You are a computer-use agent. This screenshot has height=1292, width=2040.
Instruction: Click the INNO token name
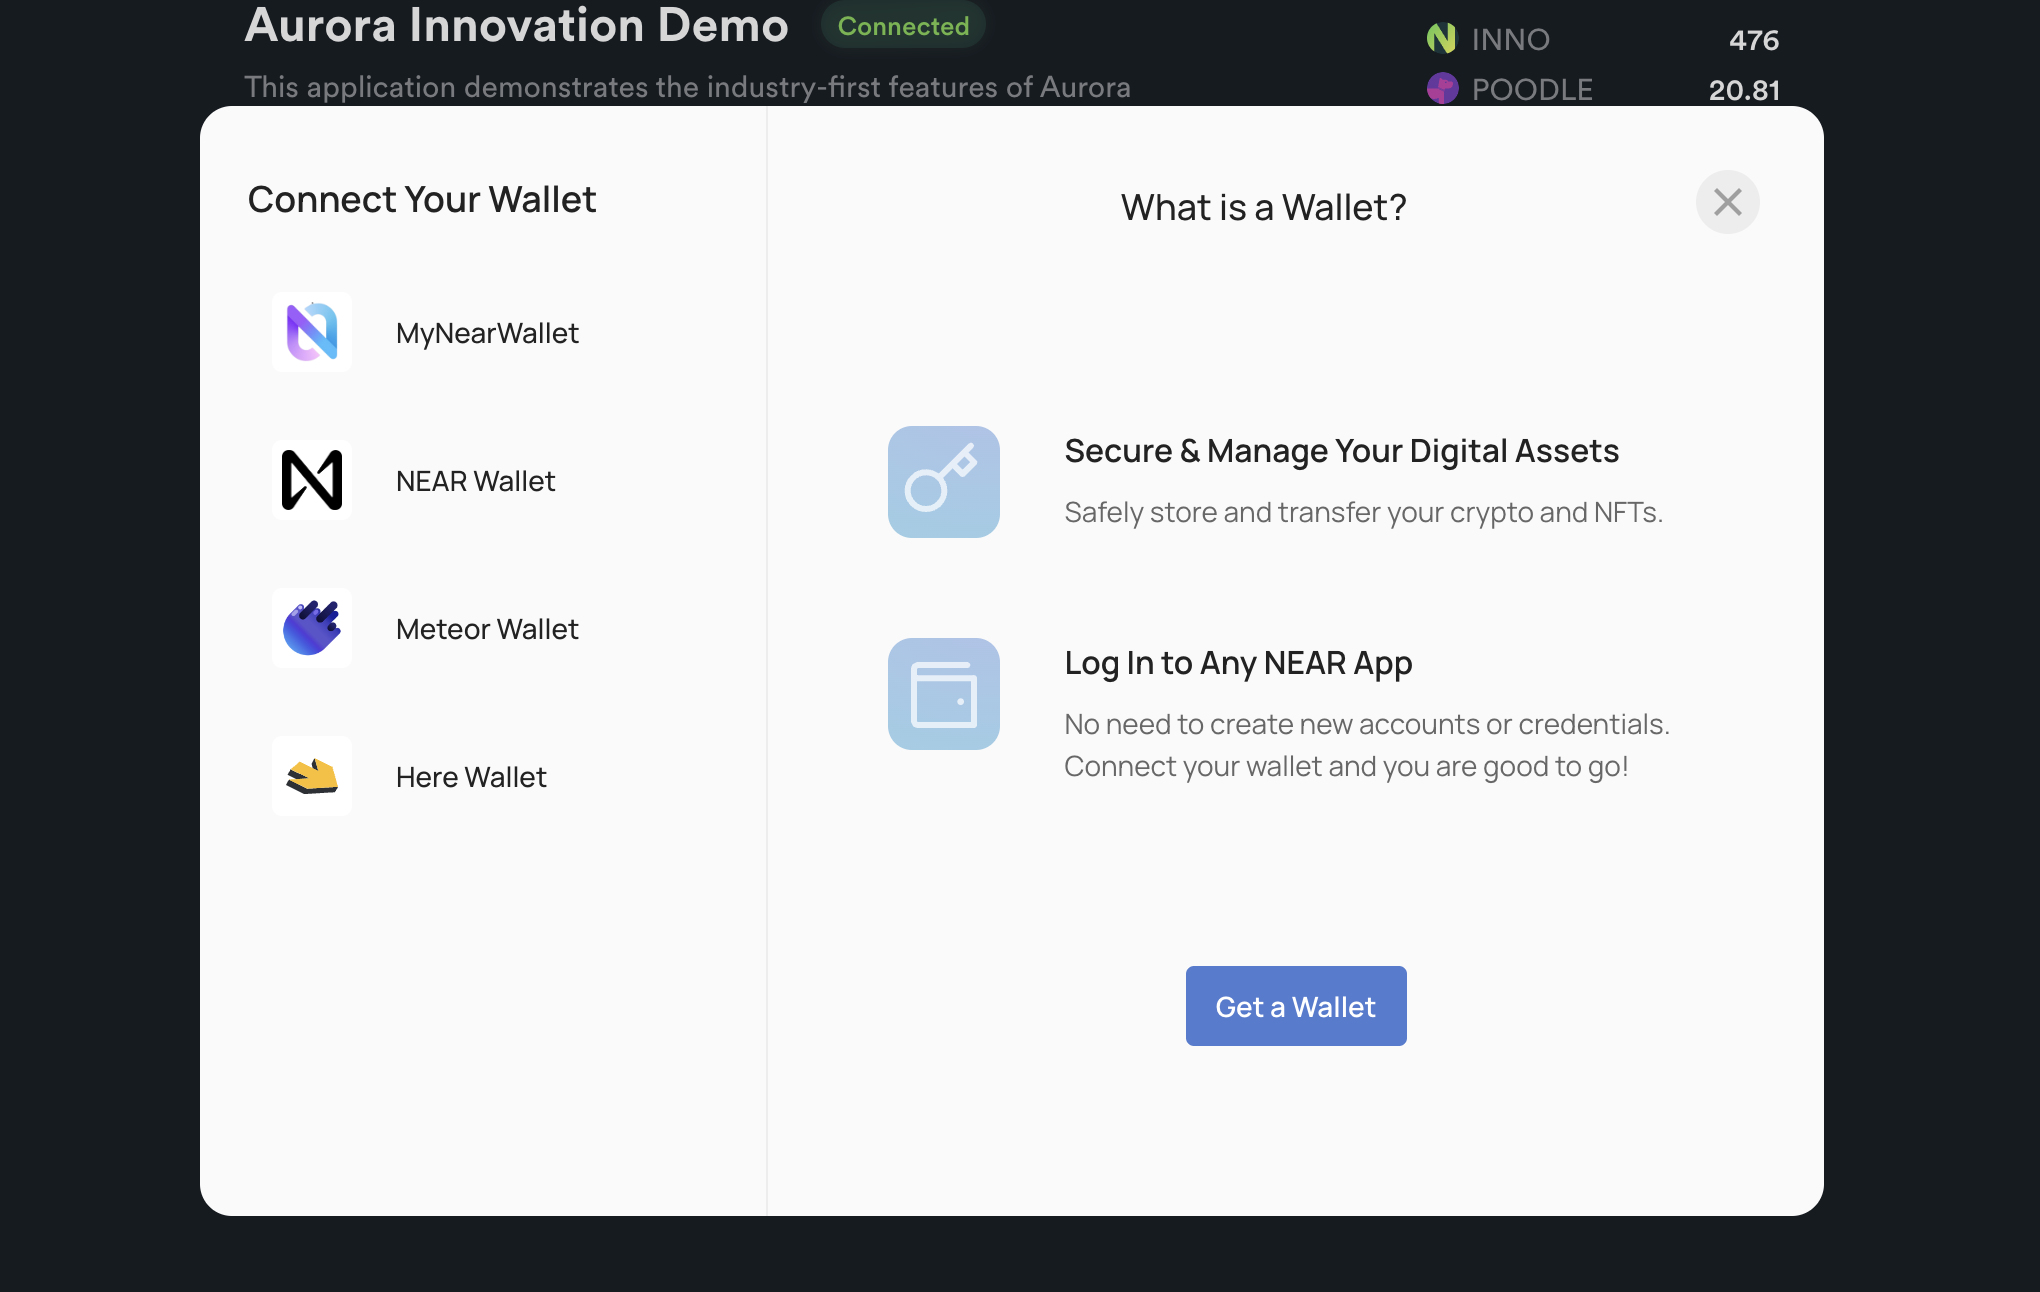(x=1510, y=40)
